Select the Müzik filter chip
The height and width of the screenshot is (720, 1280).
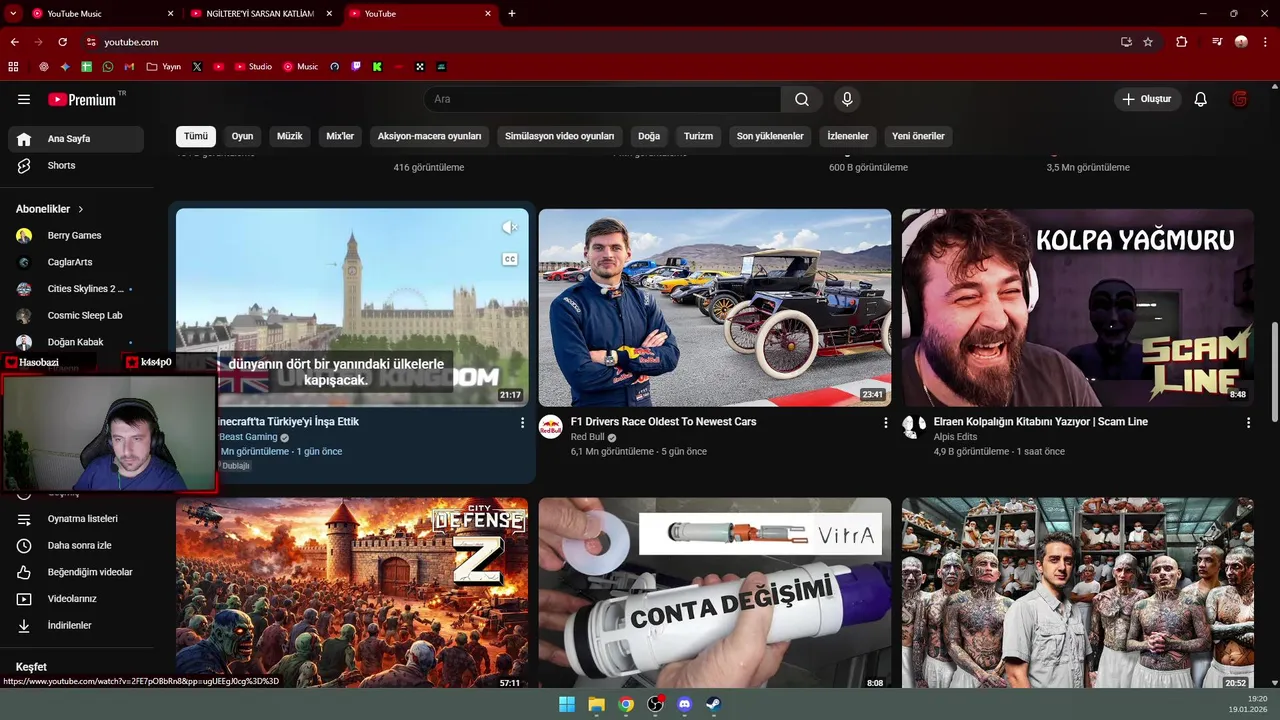pyautogui.click(x=289, y=136)
